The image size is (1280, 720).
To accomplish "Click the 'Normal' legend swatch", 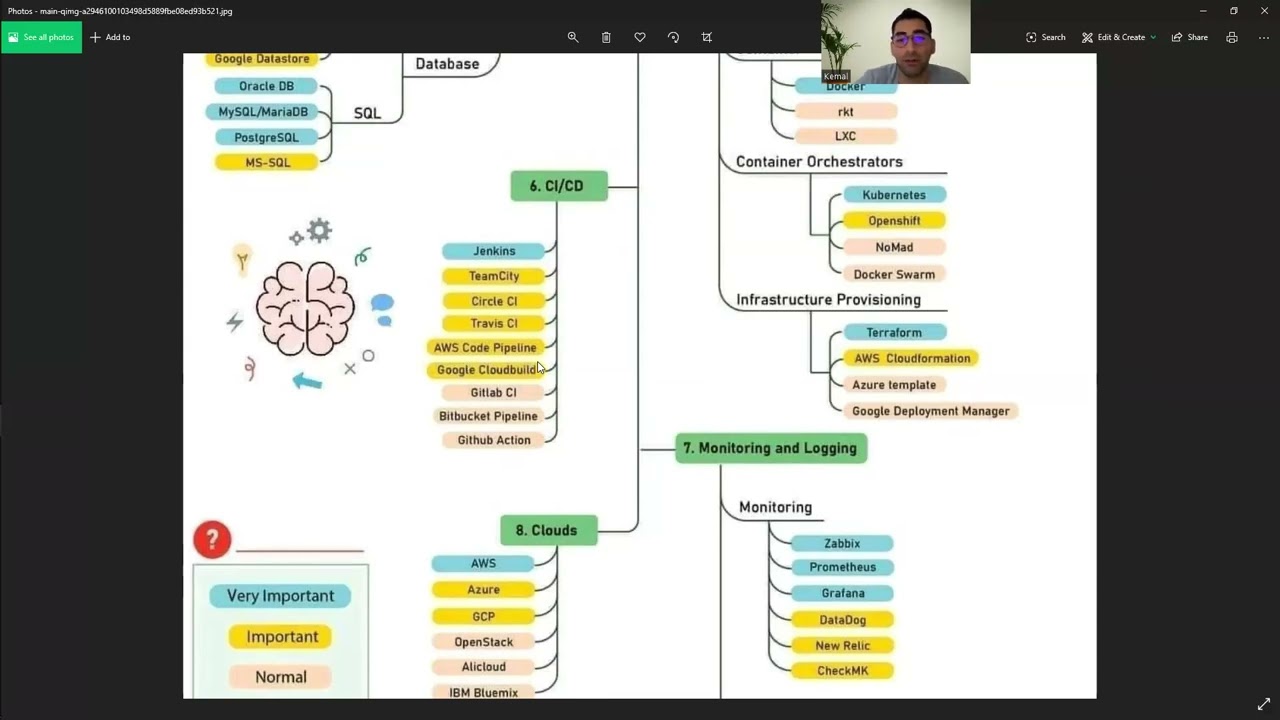I will tap(281, 677).
